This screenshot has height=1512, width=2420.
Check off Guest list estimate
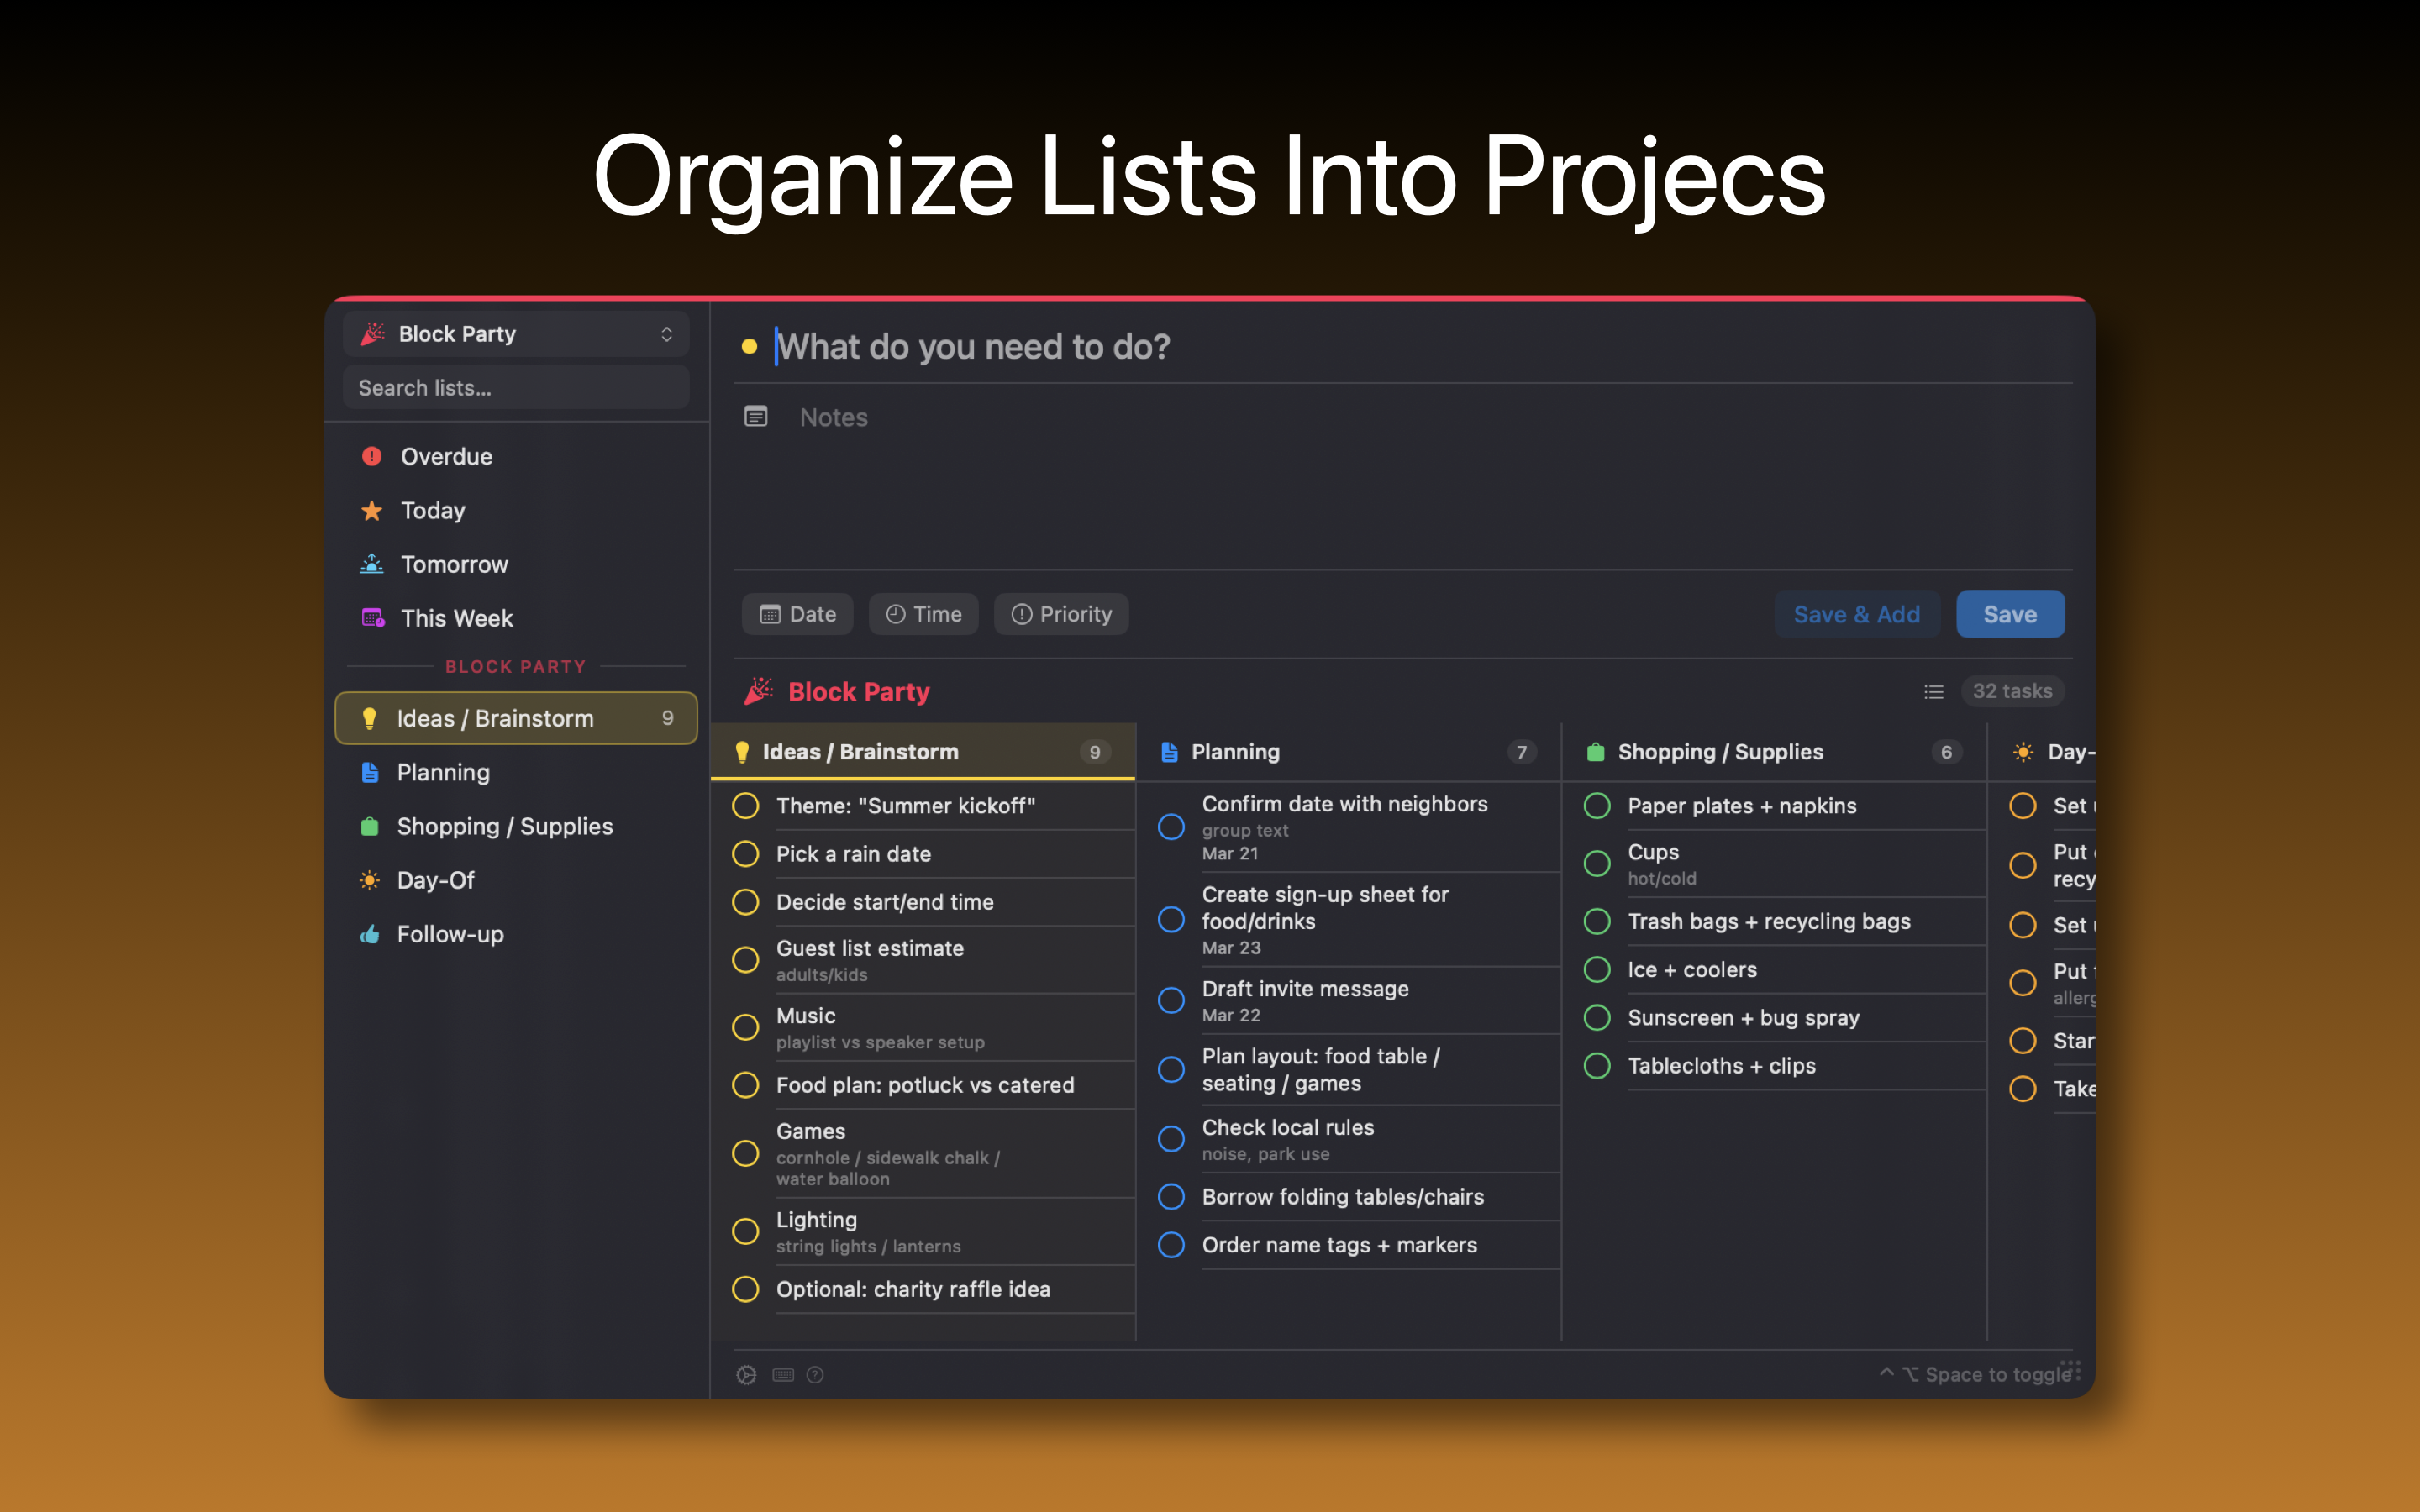tap(745, 960)
